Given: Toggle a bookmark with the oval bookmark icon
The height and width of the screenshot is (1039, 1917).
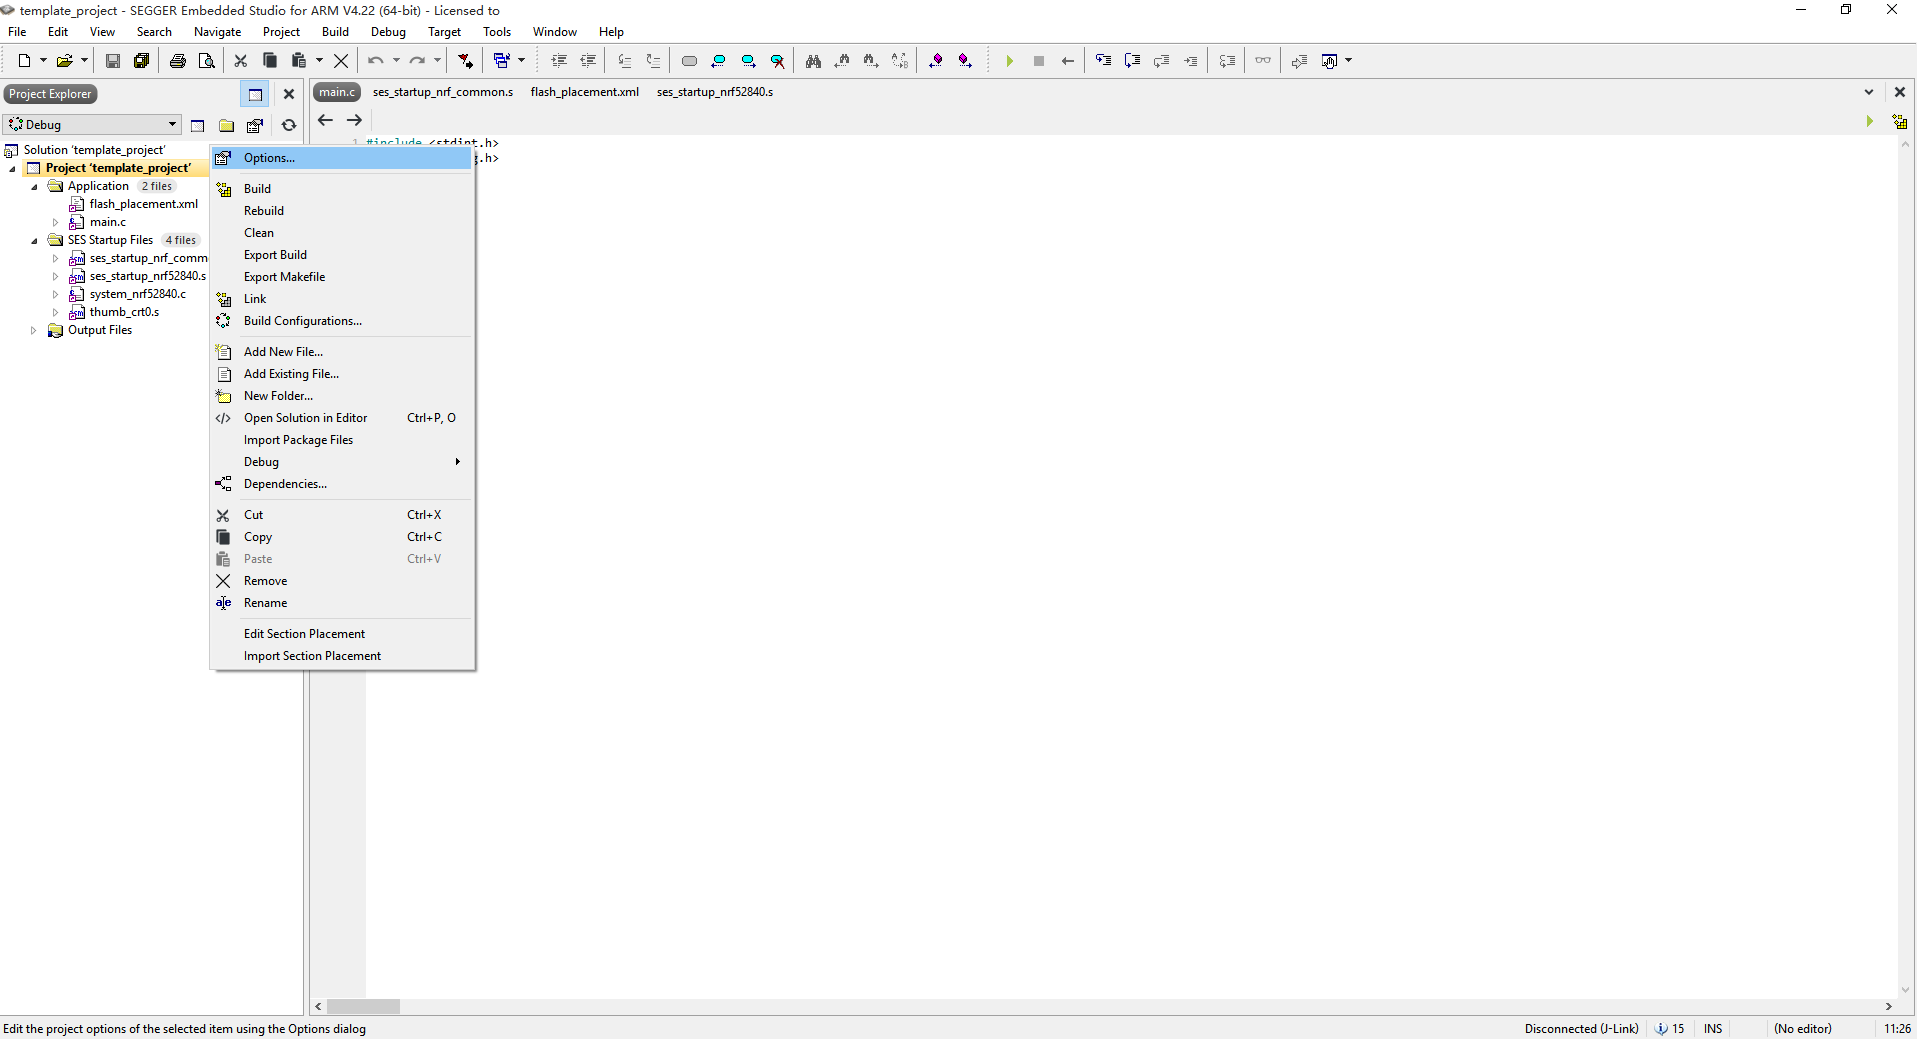Looking at the screenshot, I should point(689,60).
